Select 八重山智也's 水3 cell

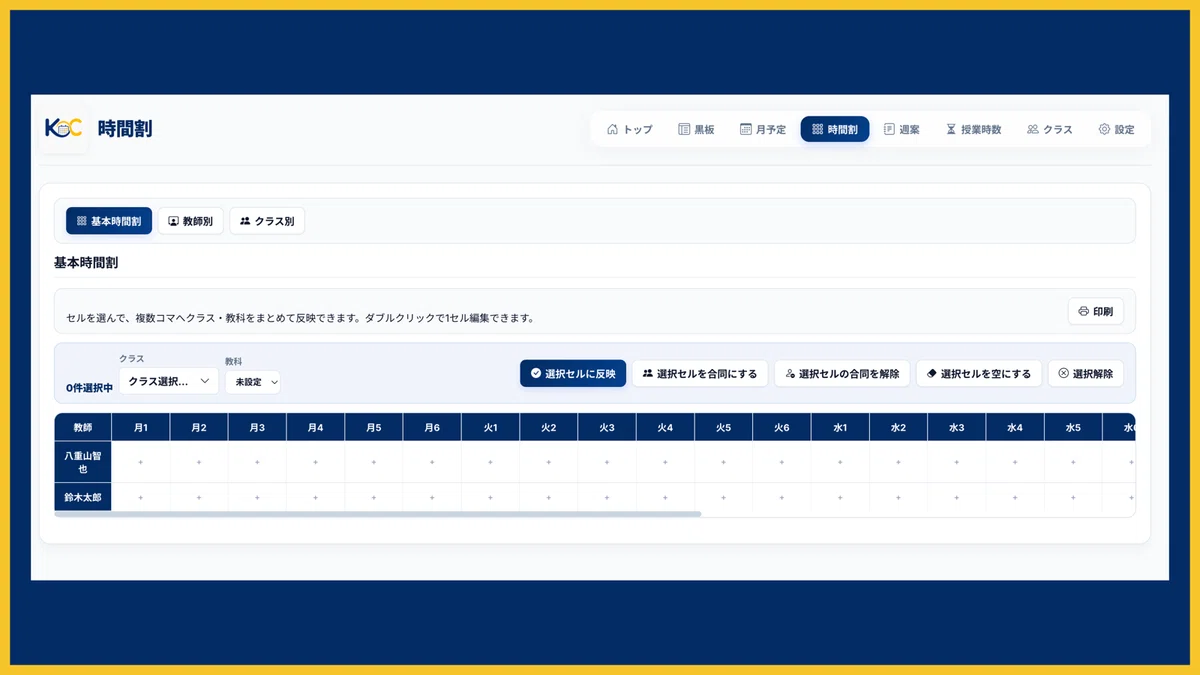[x=956, y=462]
